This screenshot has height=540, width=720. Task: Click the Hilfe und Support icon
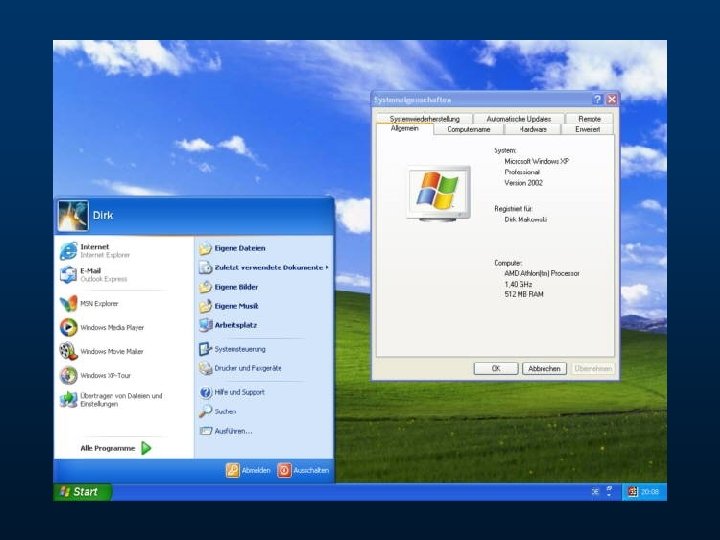click(205, 392)
